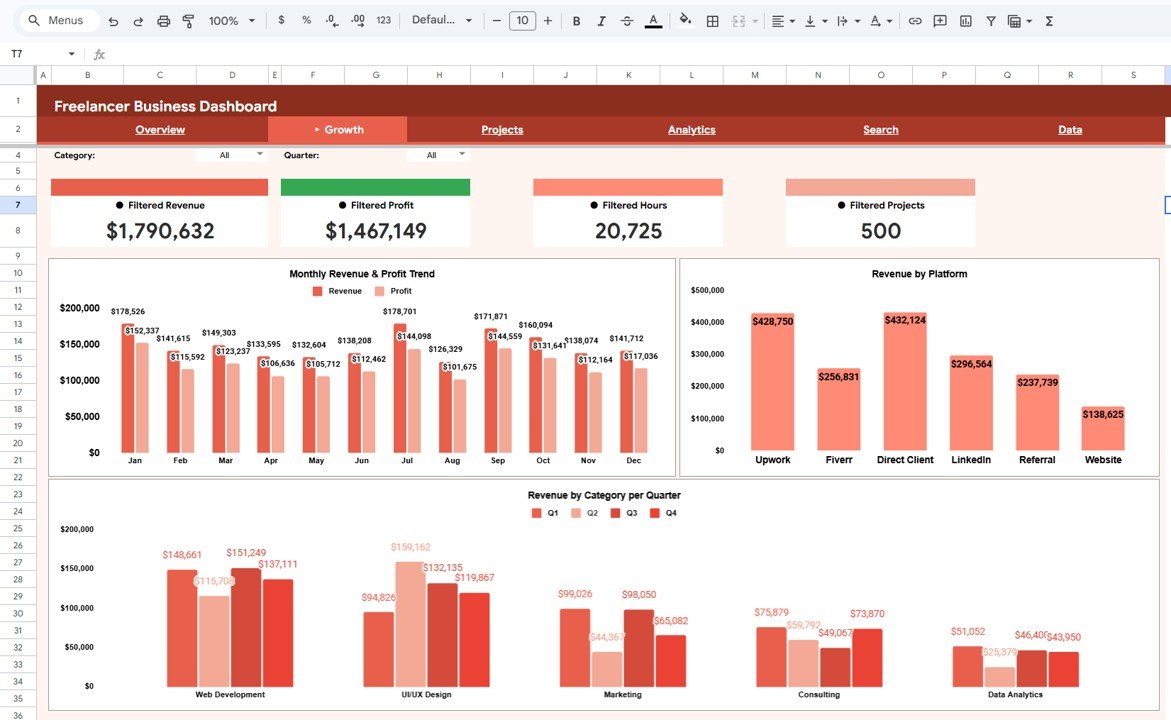
Task: Format value as currency
Action: 281,20
